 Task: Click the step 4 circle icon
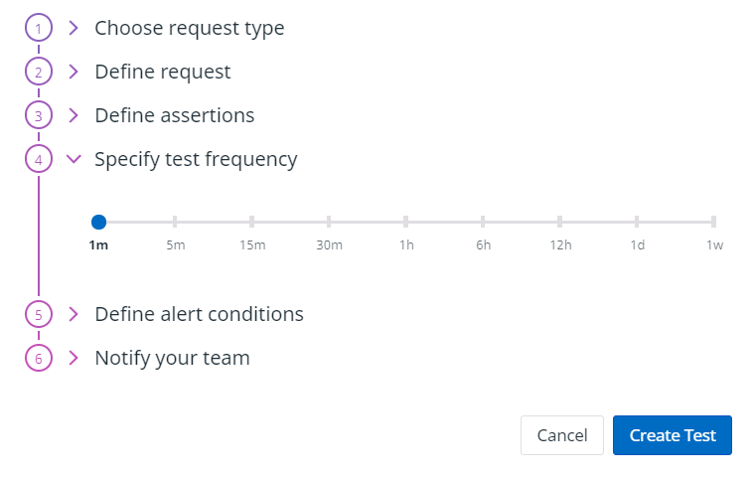pos(38,159)
